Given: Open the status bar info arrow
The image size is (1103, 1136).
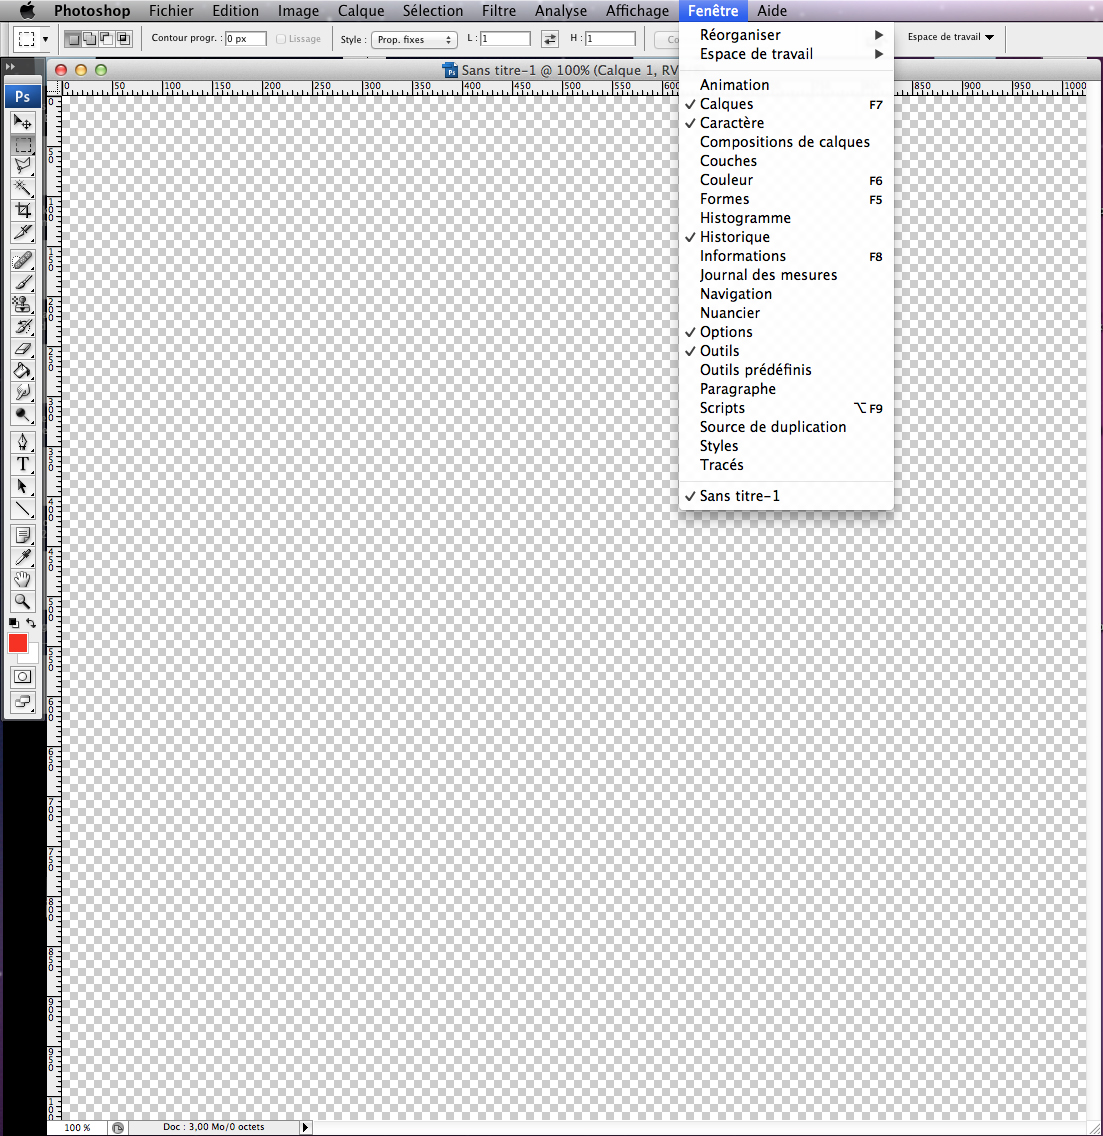Looking at the screenshot, I should click(305, 1127).
